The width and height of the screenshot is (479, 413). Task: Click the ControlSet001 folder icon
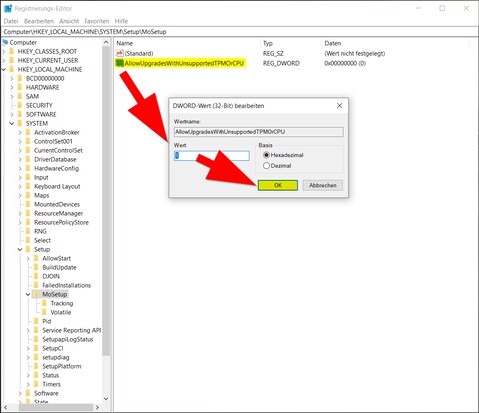28,141
